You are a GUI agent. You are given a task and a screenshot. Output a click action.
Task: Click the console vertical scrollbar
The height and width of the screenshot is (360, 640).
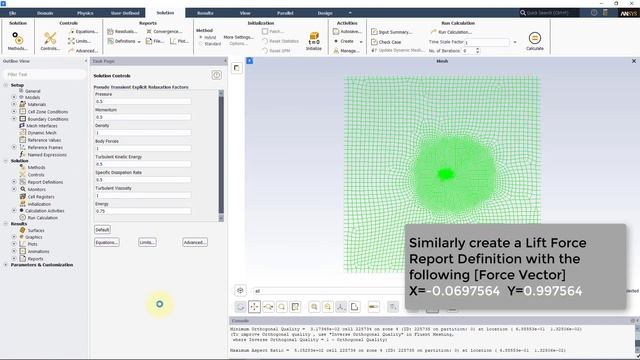[x=637, y=337]
